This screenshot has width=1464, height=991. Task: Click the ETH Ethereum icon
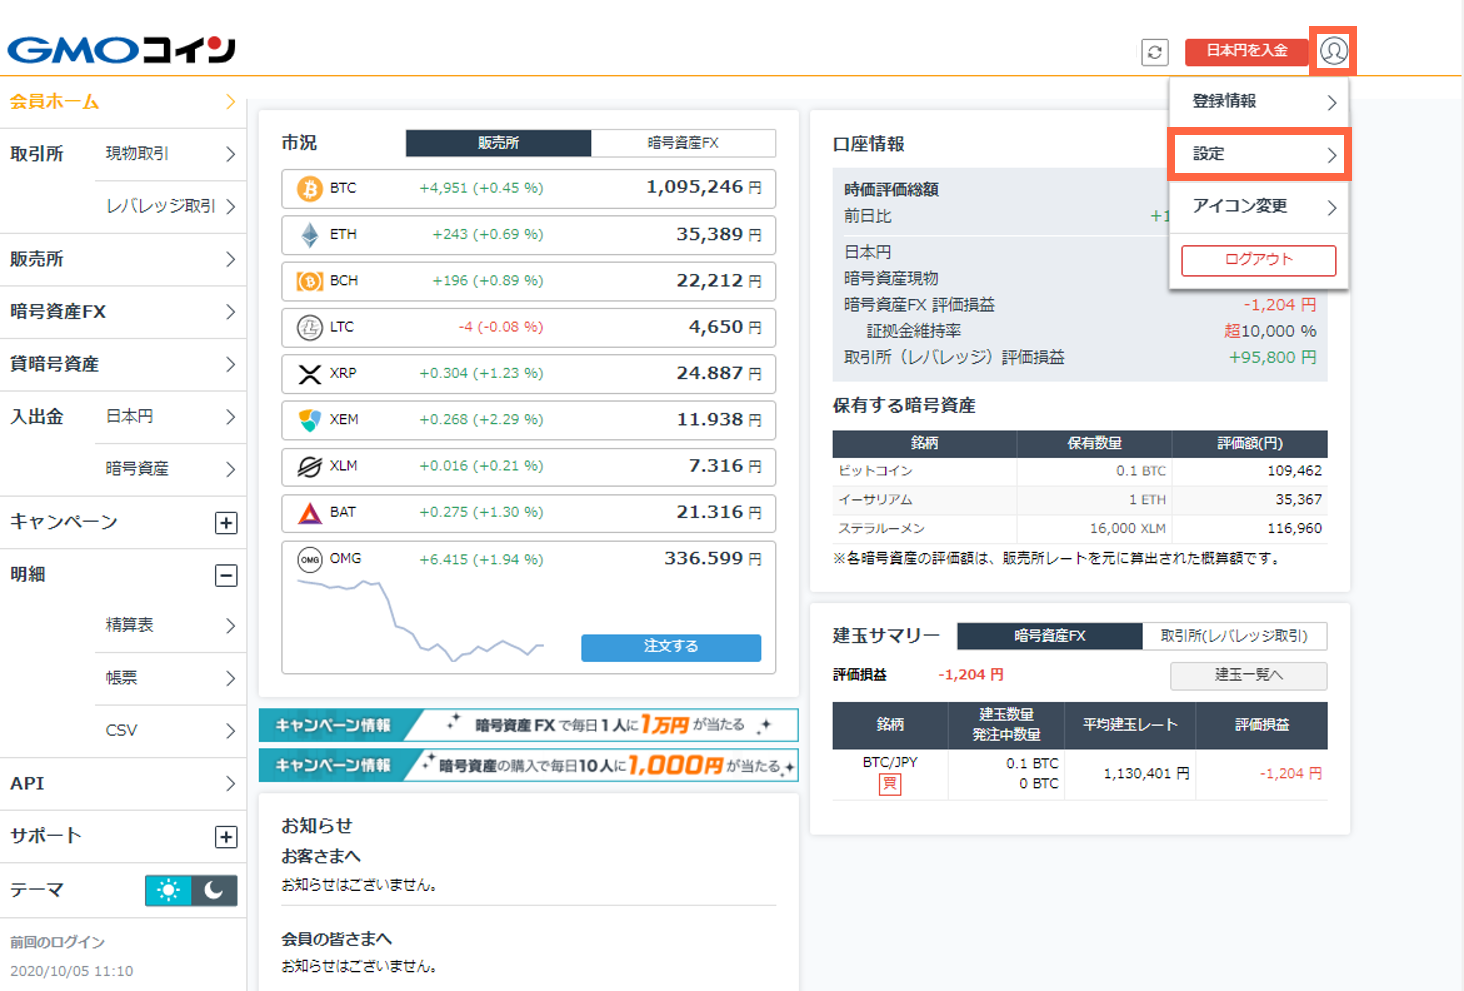click(x=308, y=235)
